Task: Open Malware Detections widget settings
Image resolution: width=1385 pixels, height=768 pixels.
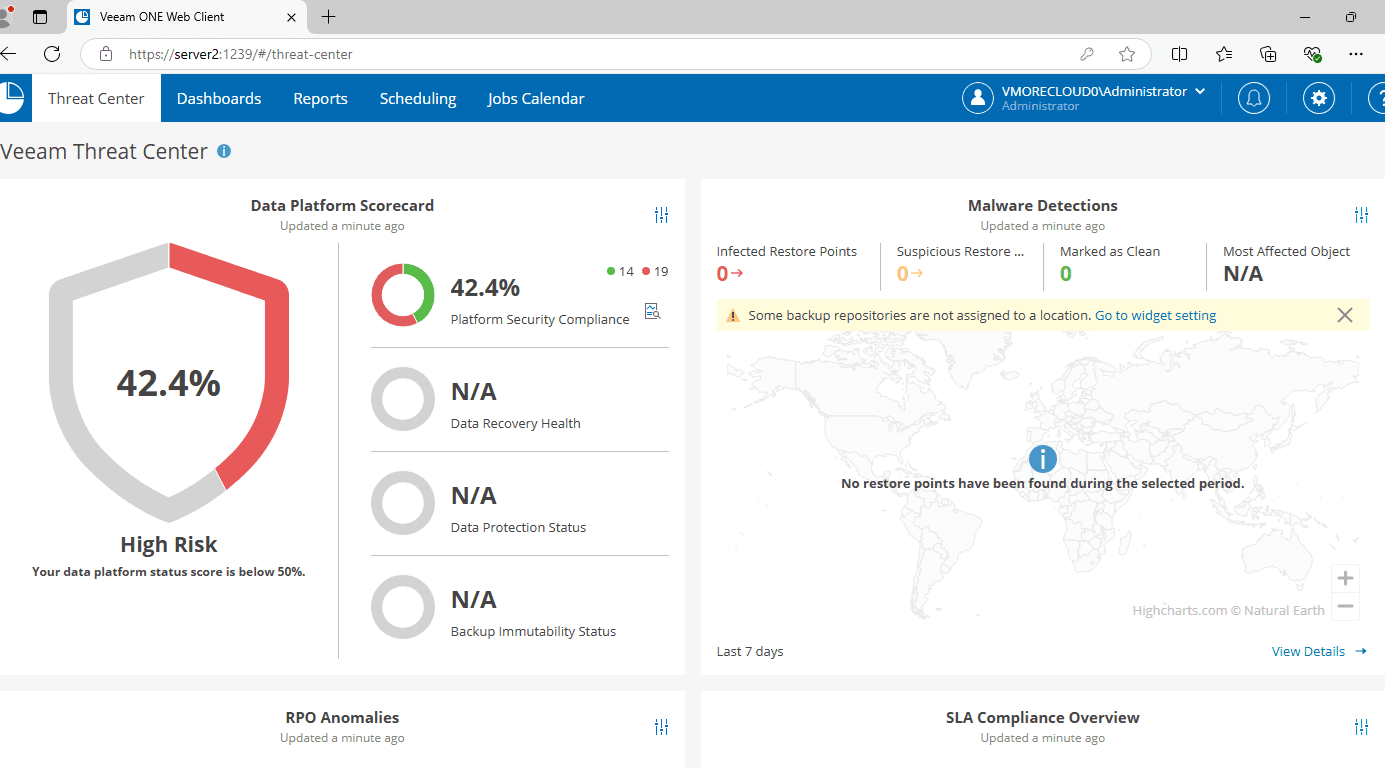Action: point(1361,214)
